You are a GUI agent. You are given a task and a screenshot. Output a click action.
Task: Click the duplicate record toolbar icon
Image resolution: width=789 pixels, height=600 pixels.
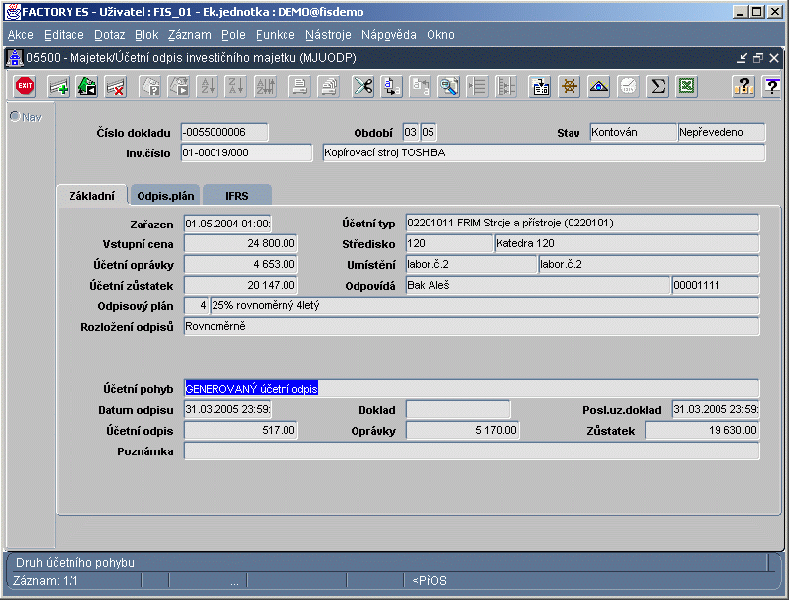87,87
